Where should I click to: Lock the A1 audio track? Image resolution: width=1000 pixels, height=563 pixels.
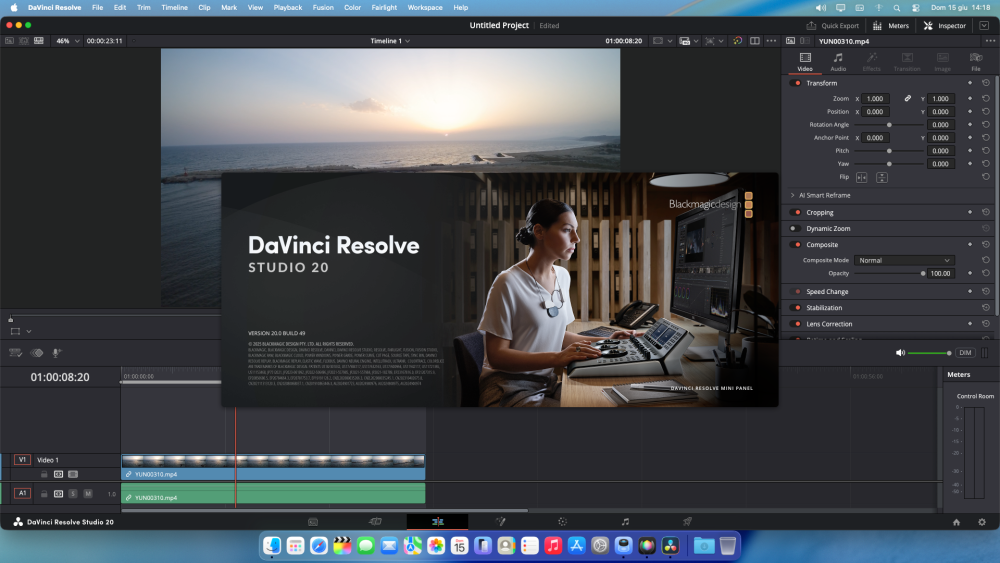point(44,494)
